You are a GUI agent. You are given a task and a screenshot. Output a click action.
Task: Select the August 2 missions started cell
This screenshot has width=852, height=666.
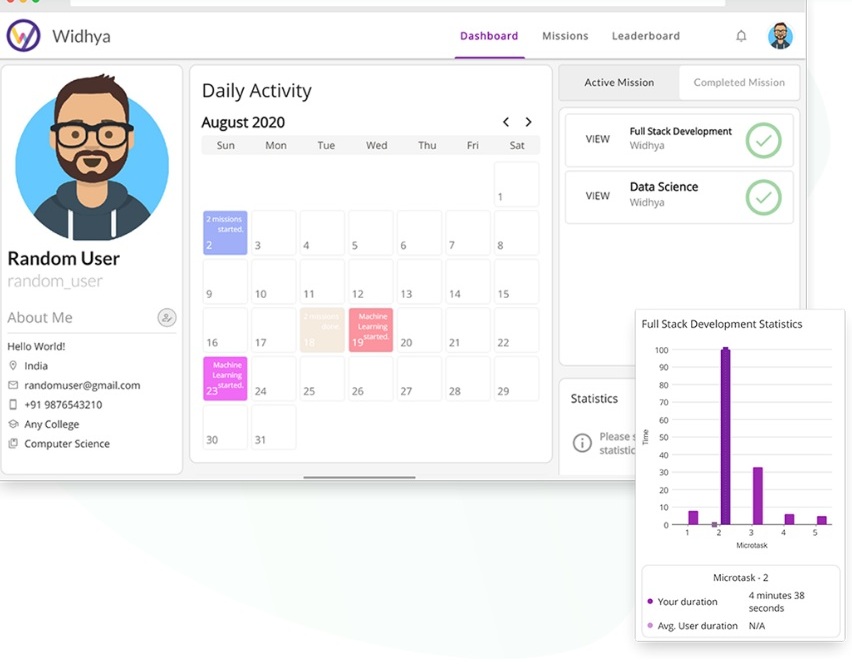coord(225,233)
